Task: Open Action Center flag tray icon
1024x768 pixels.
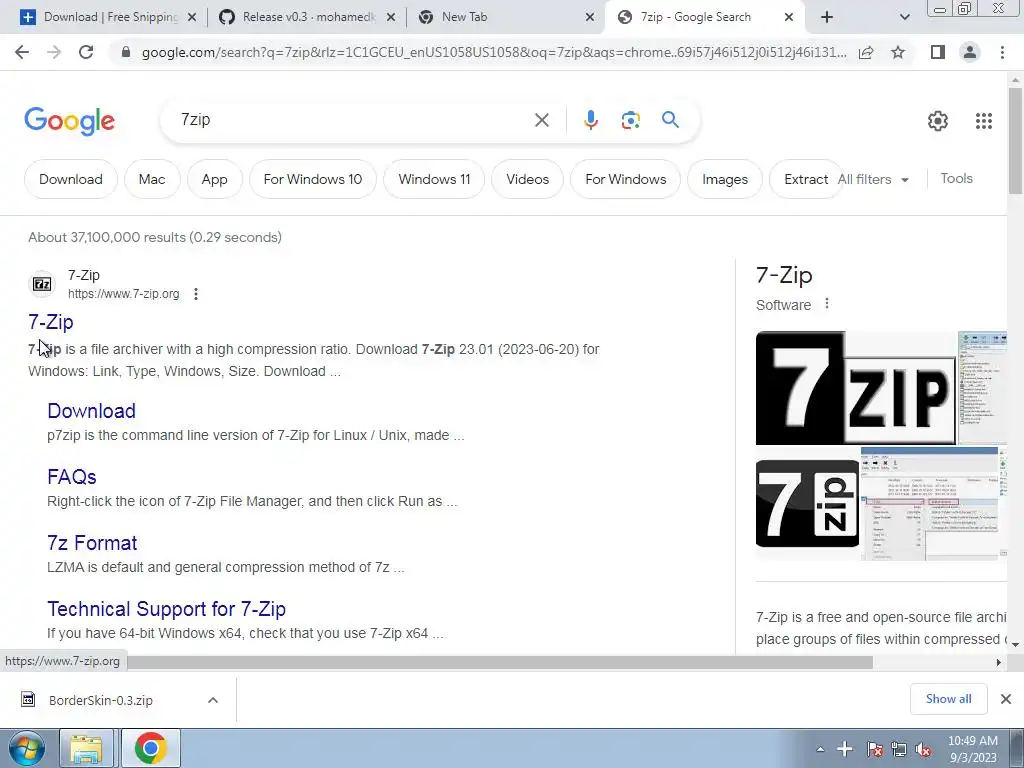Action: point(874,750)
